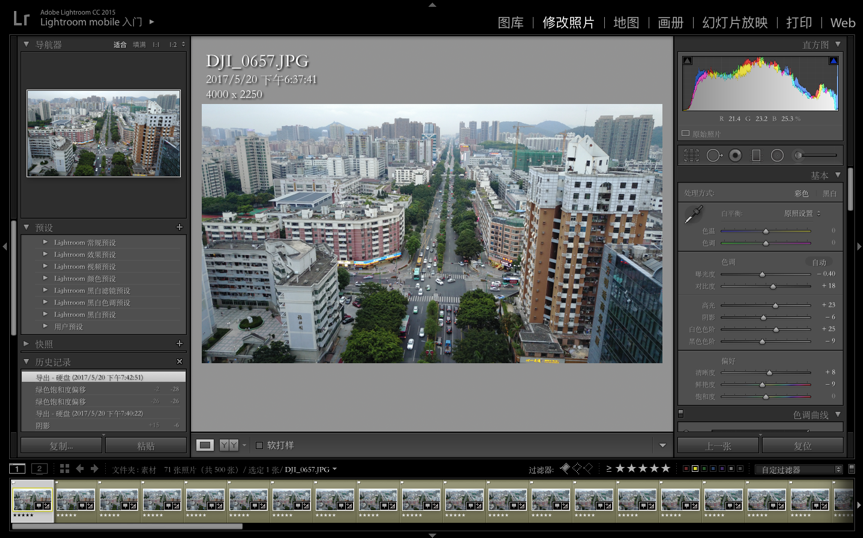Image resolution: width=863 pixels, height=538 pixels.
Task: Expand the 快照 snapshots panel
Action: point(27,343)
